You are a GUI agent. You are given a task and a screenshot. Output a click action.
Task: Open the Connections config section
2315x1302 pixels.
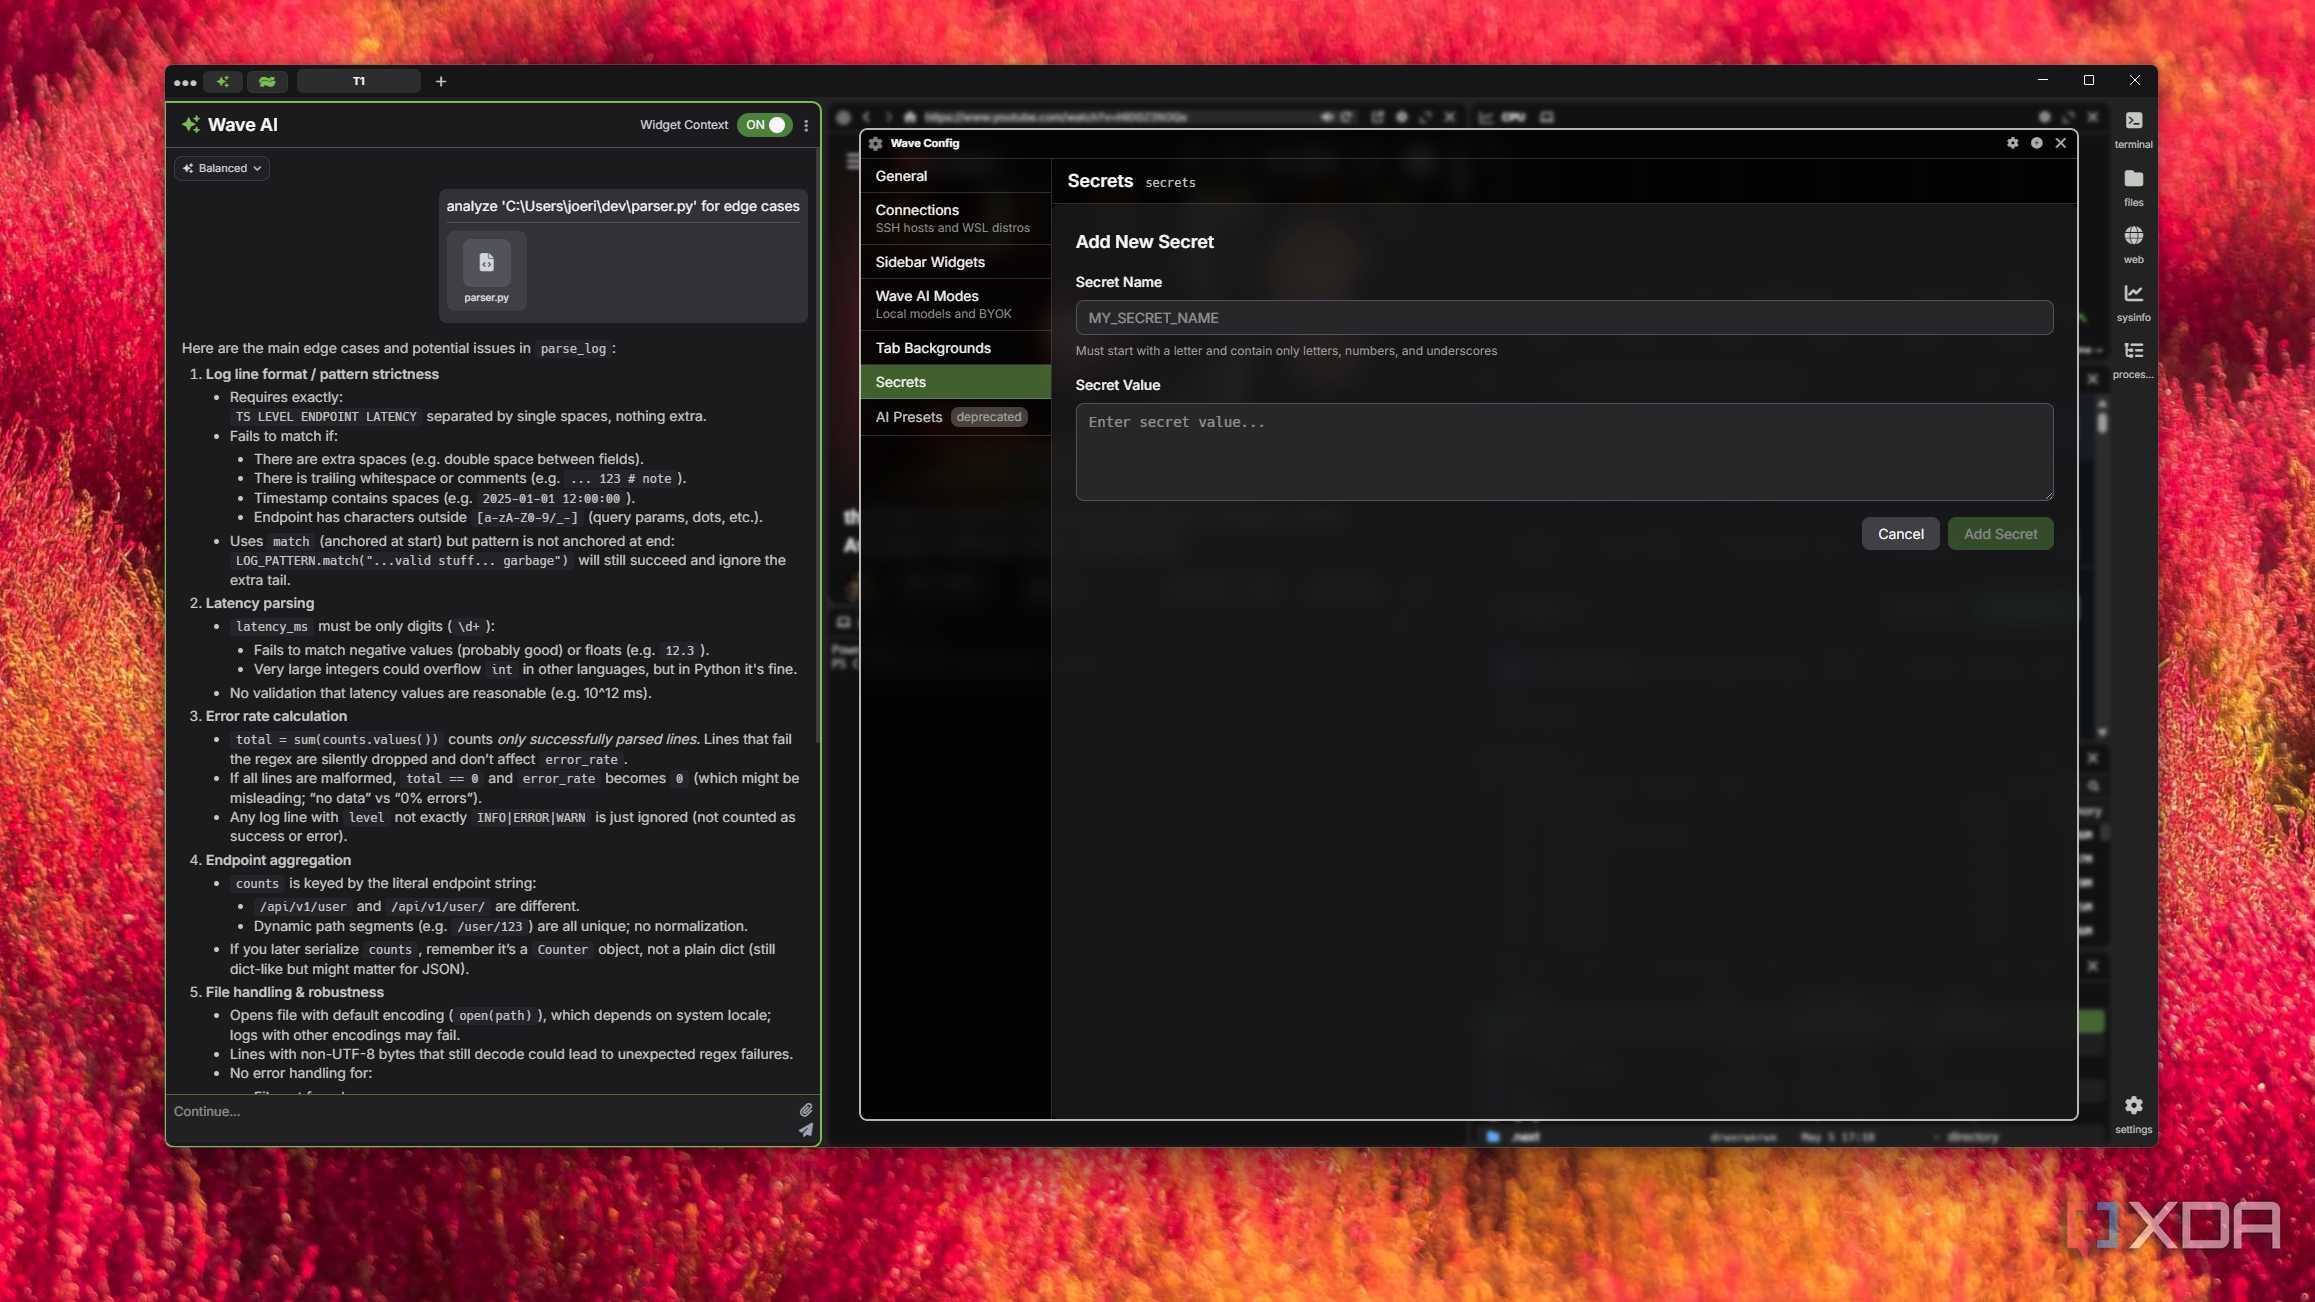click(x=955, y=219)
